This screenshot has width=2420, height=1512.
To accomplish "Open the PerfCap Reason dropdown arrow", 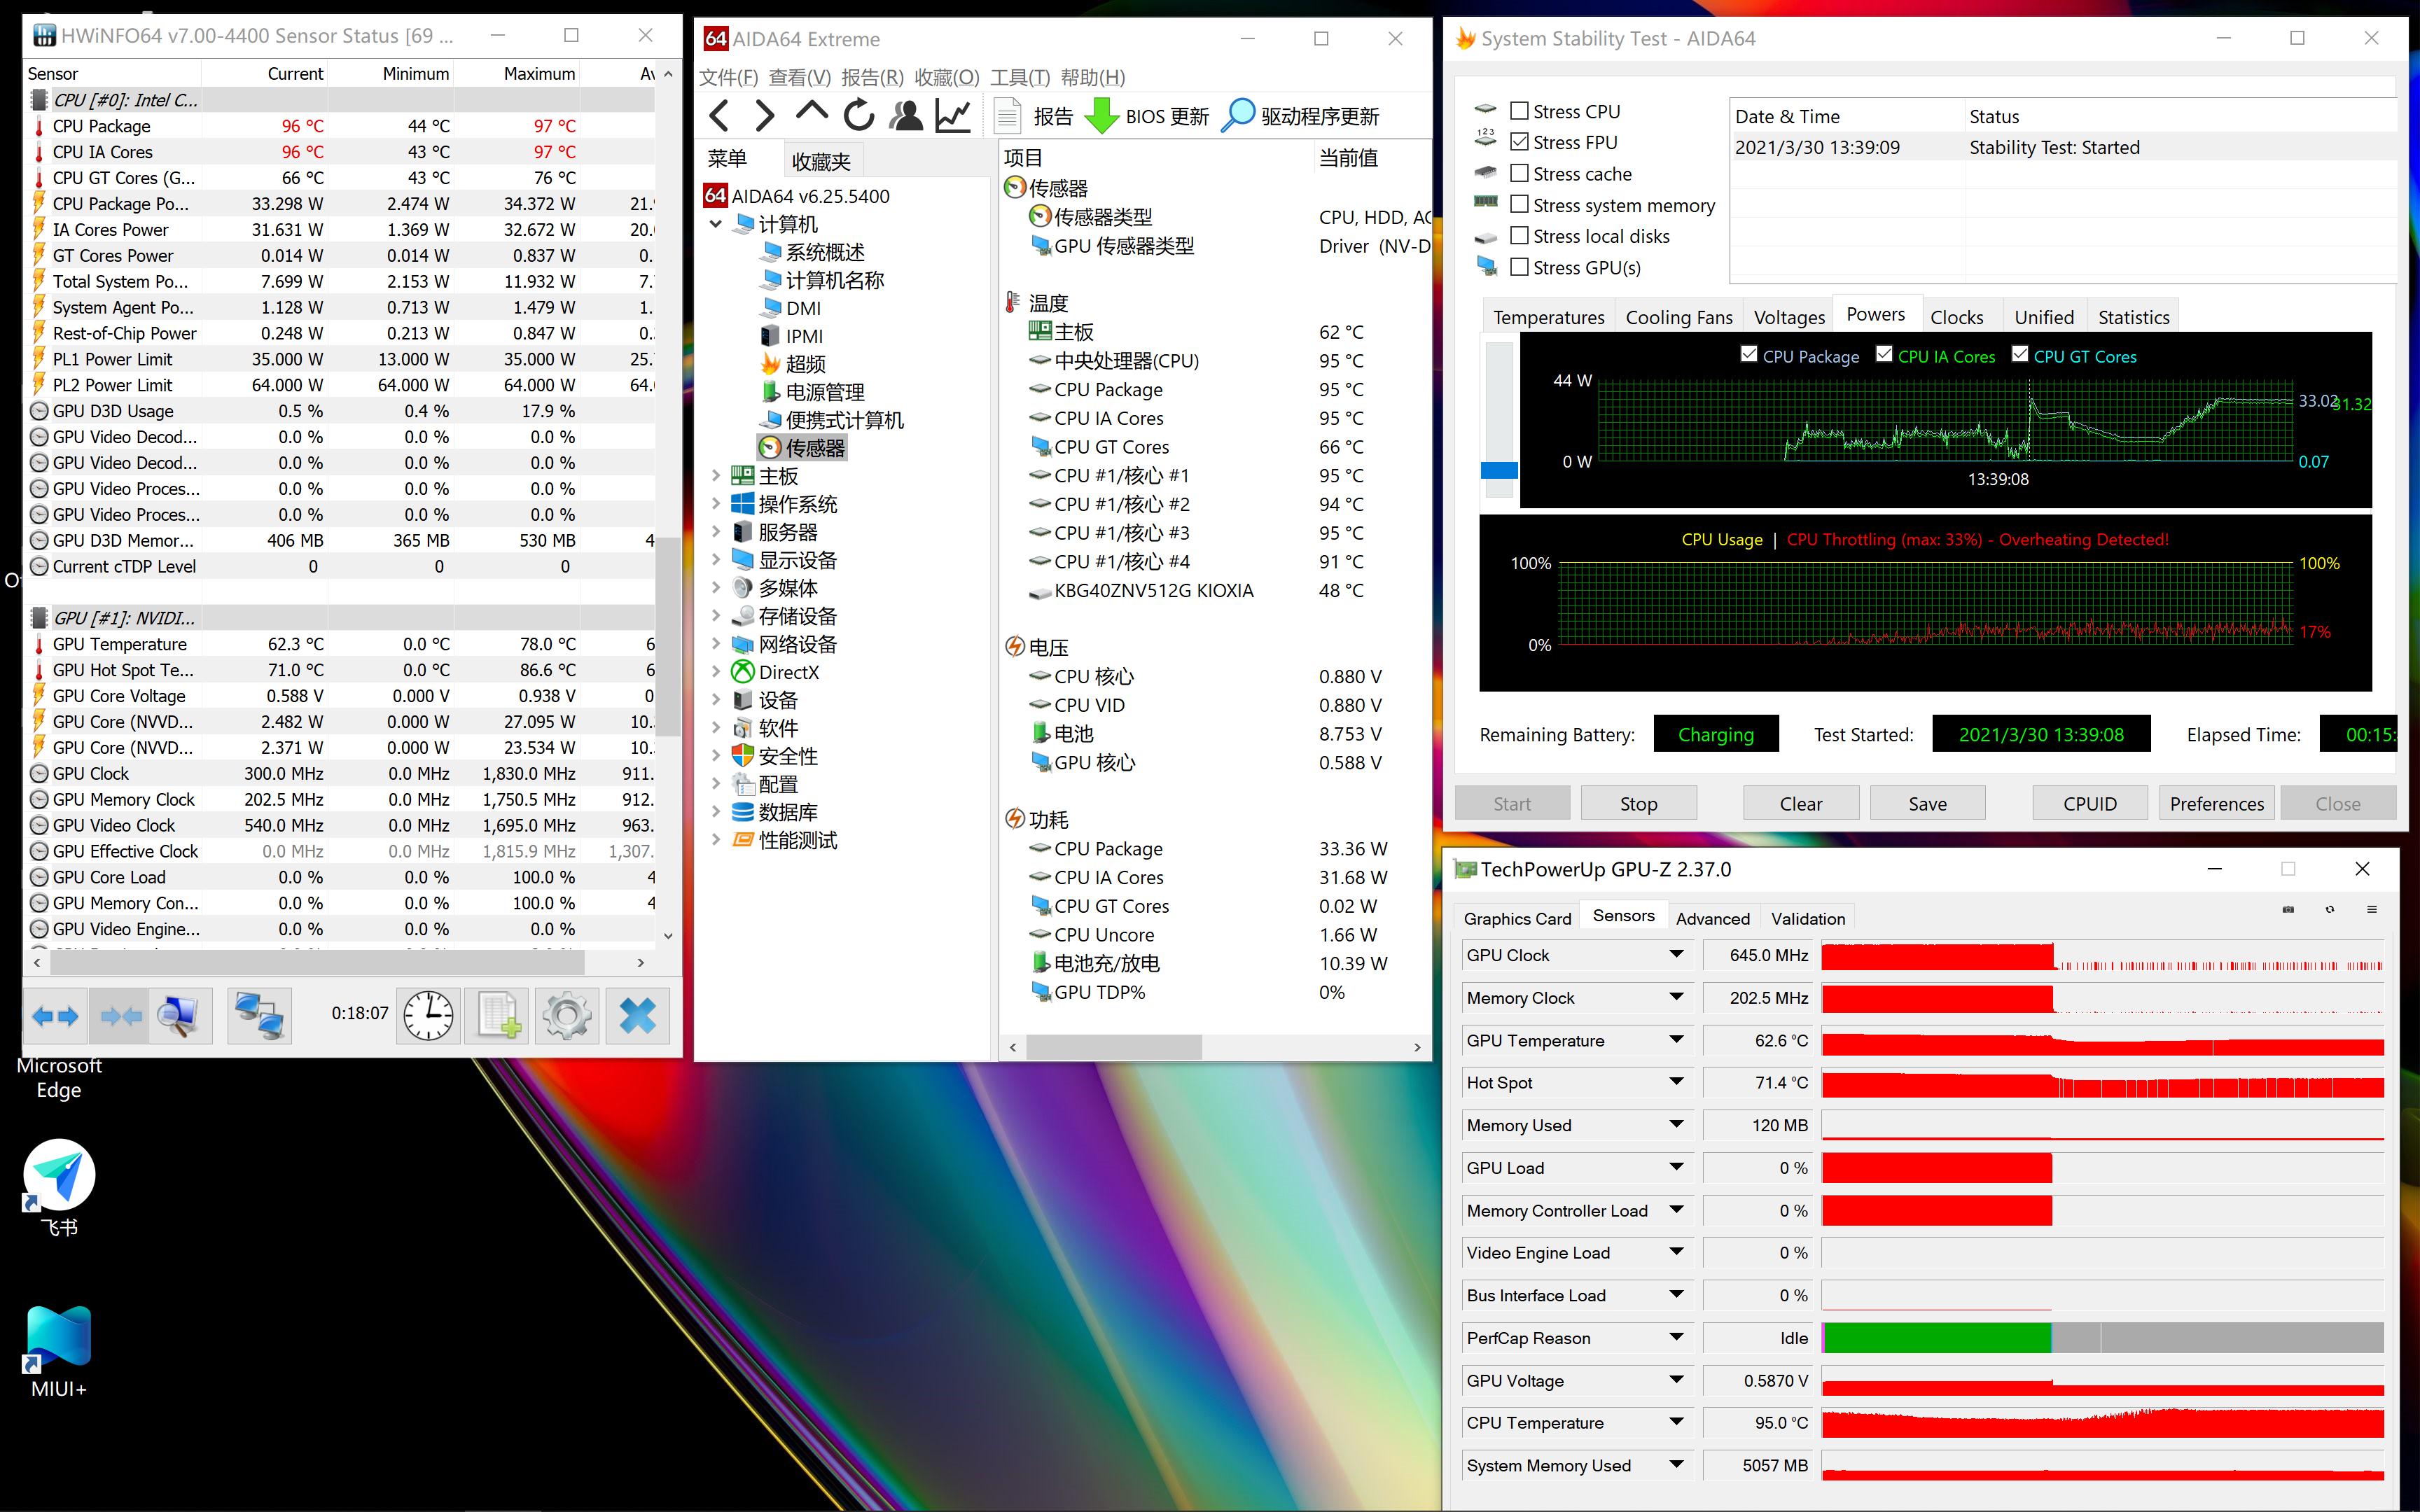I will [1677, 1337].
